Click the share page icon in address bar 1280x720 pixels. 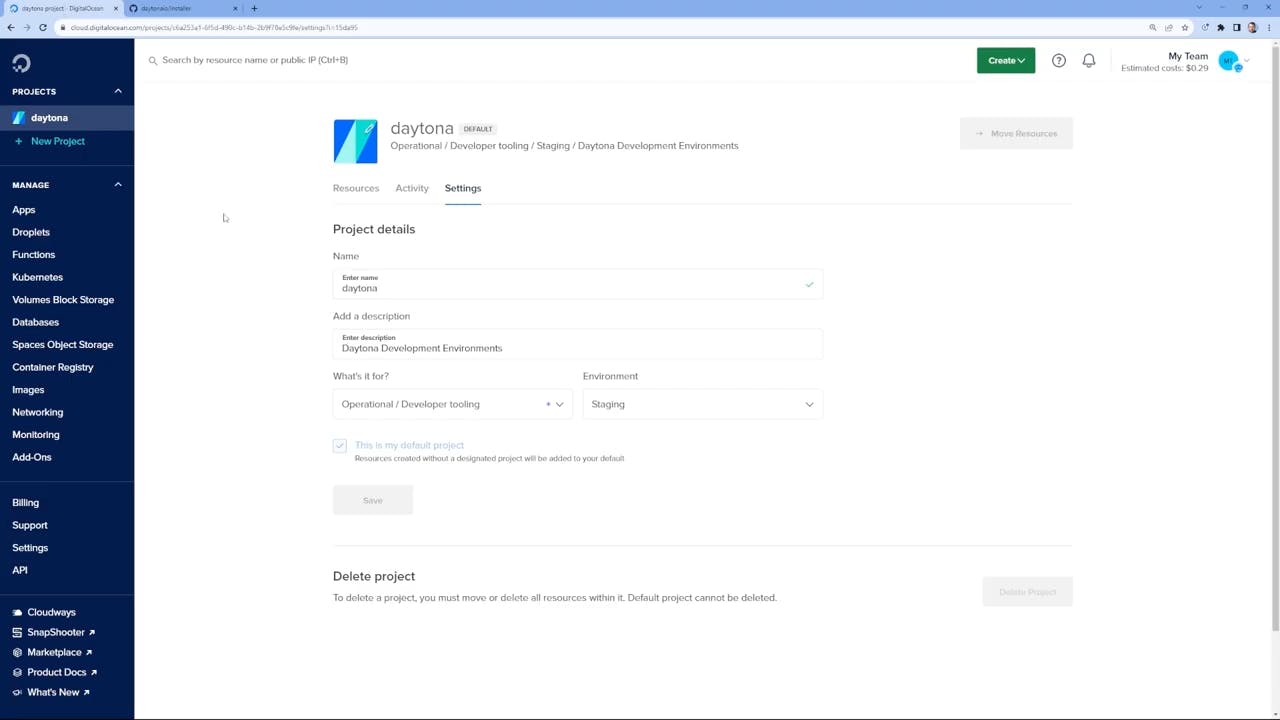point(1169,28)
